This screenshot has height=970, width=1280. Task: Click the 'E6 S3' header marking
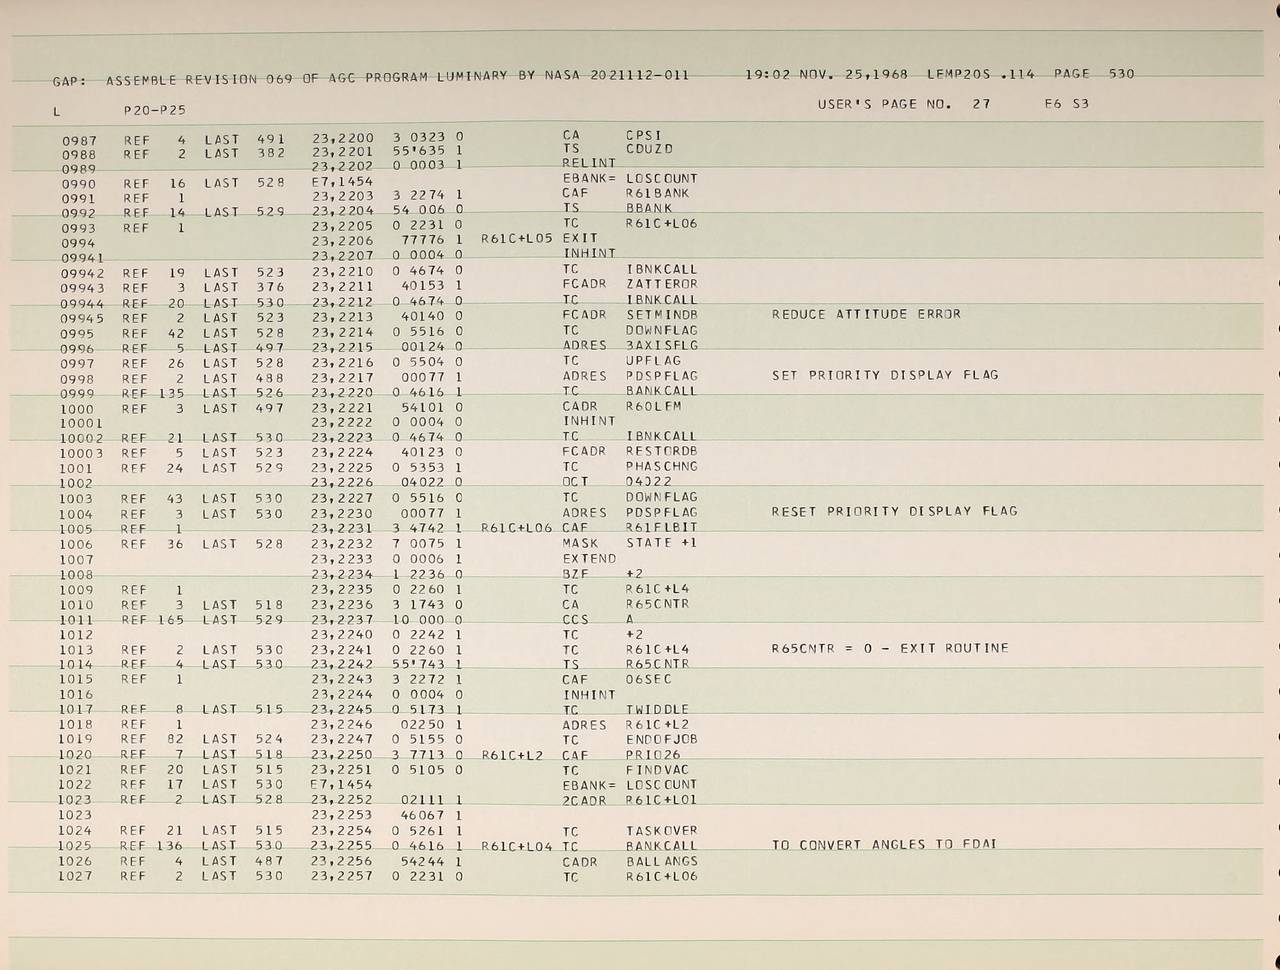tap(1066, 104)
